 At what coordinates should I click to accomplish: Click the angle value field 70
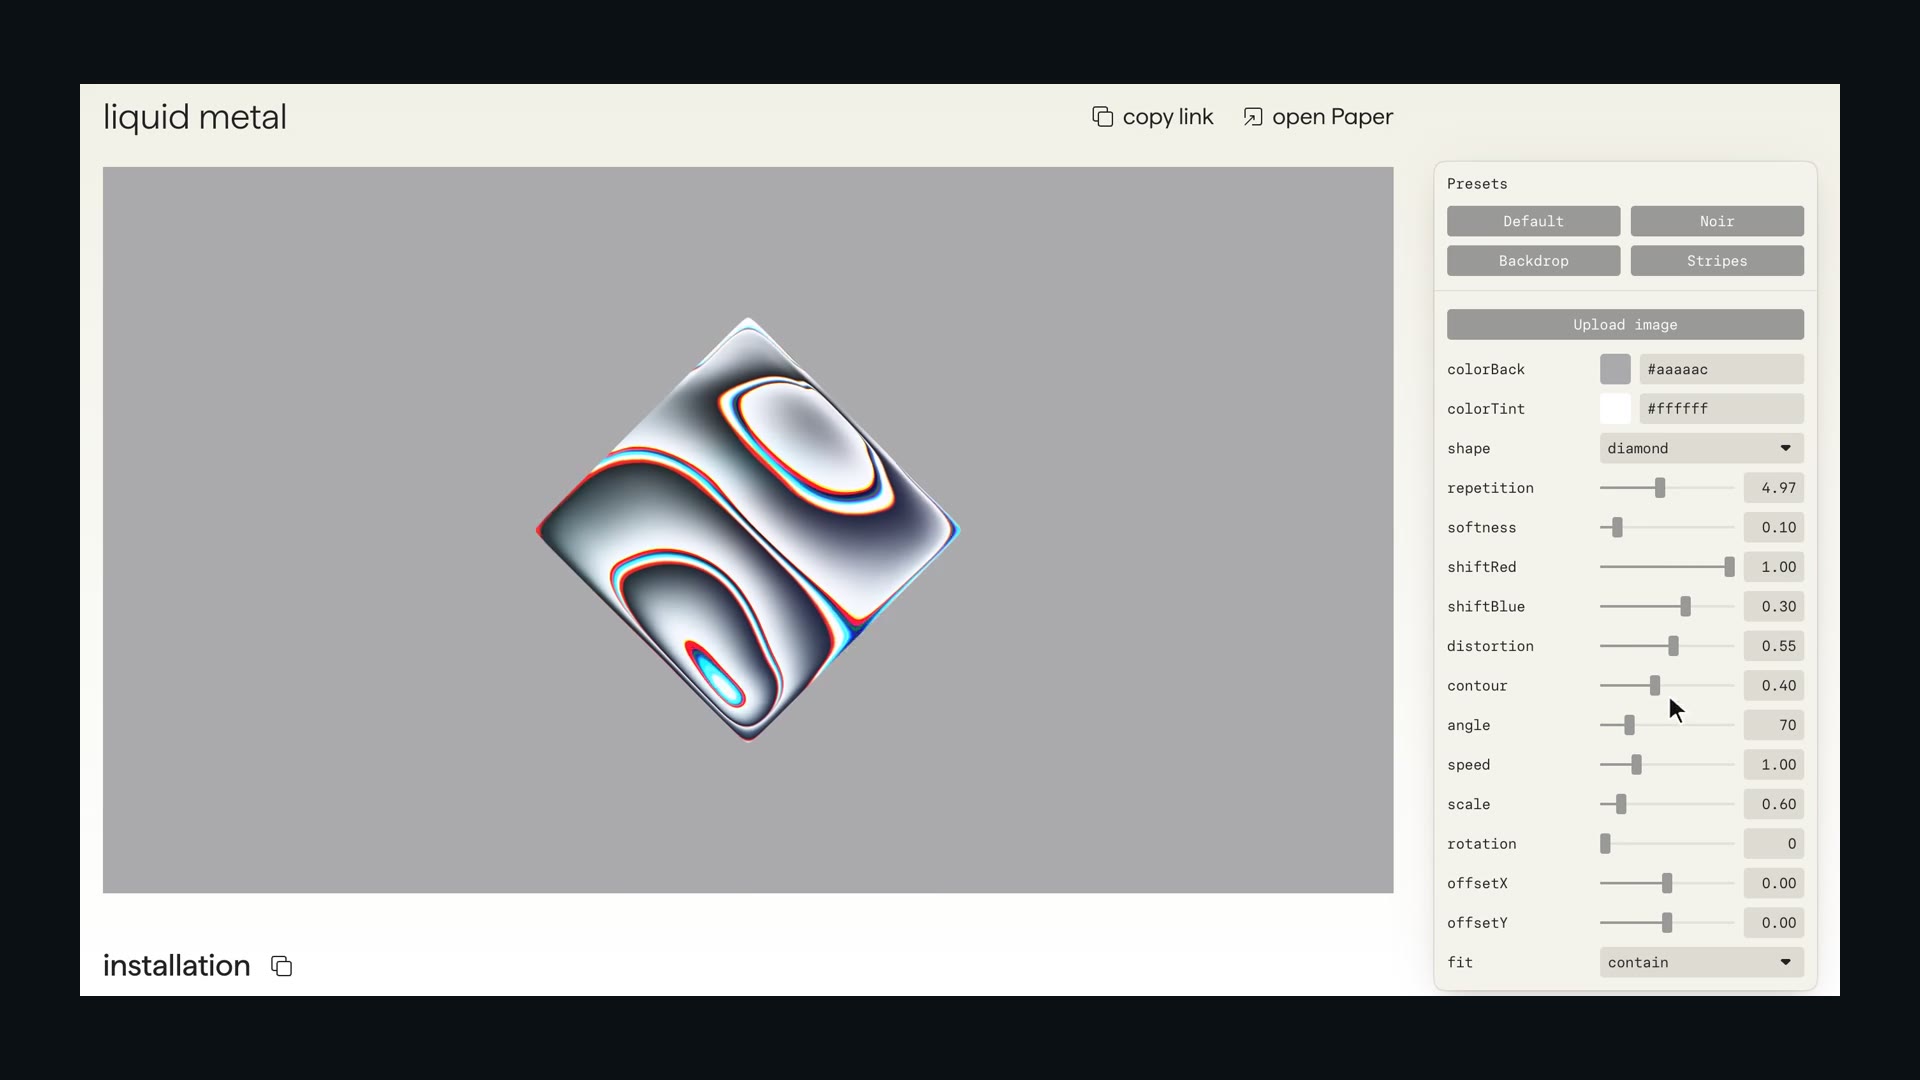pyautogui.click(x=1773, y=725)
